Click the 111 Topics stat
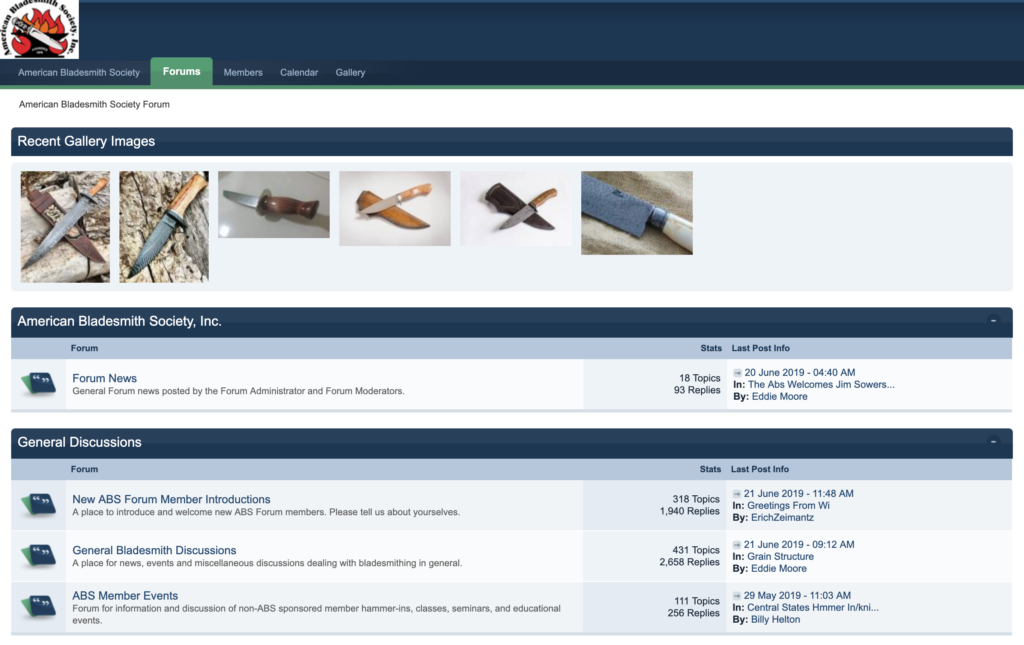1024x645 pixels. pyautogui.click(x=696, y=601)
